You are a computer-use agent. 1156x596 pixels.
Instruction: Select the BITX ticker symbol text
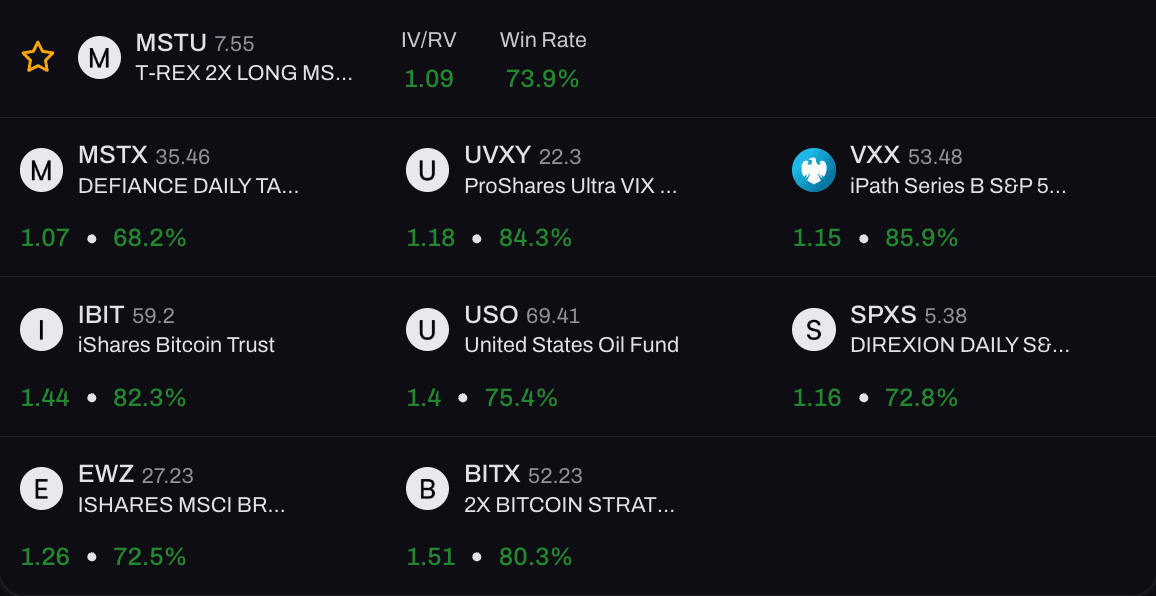click(x=492, y=475)
